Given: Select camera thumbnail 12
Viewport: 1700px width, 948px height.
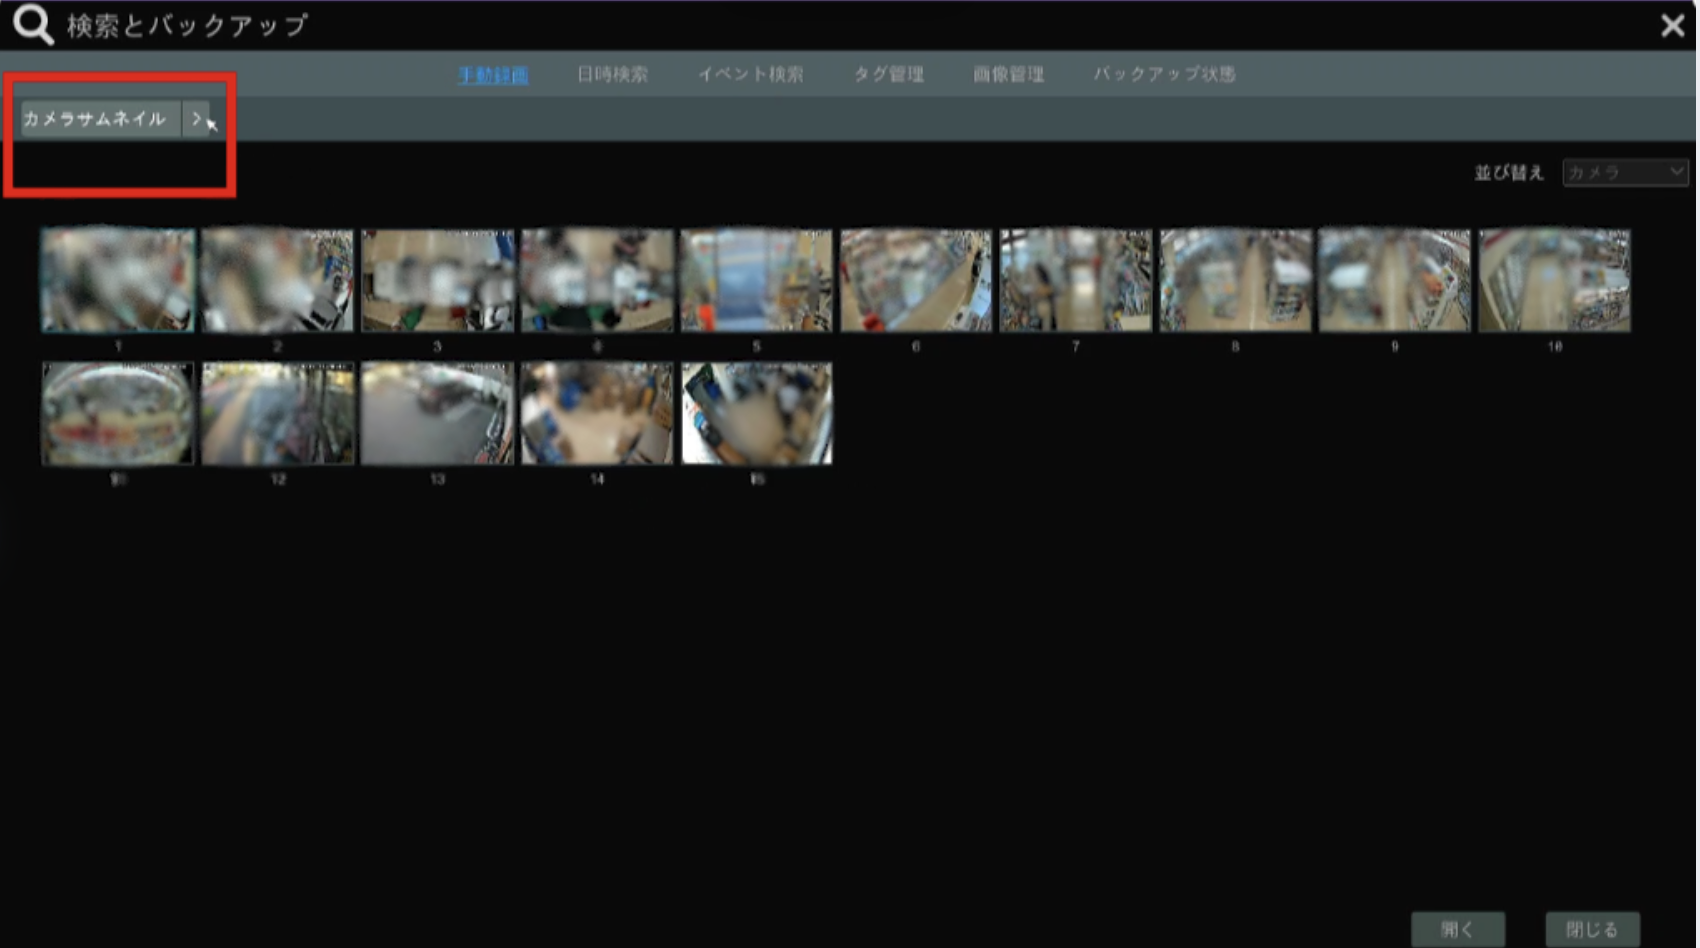Looking at the screenshot, I should (277, 413).
